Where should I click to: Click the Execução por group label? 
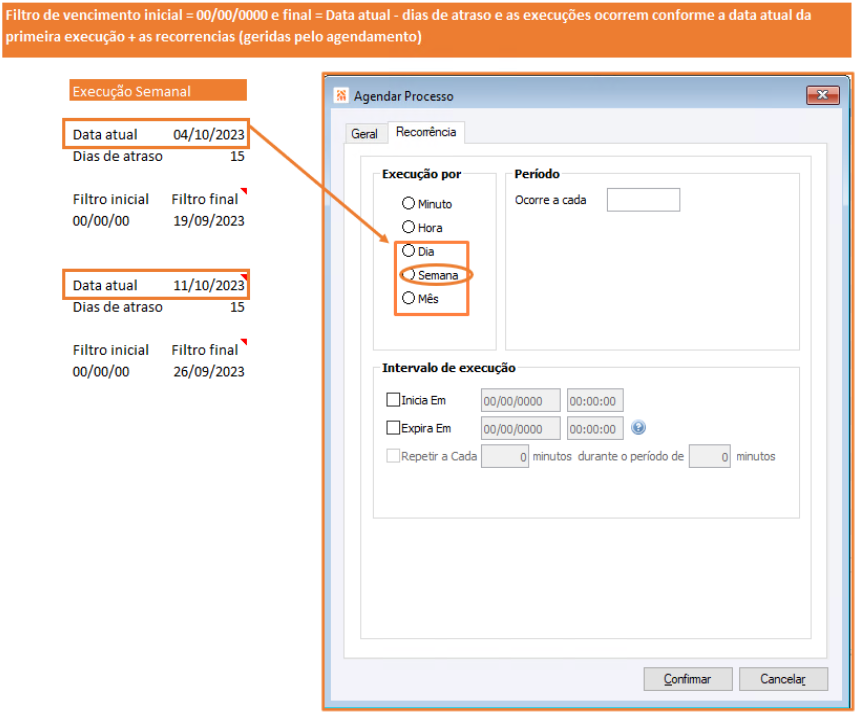(x=422, y=175)
